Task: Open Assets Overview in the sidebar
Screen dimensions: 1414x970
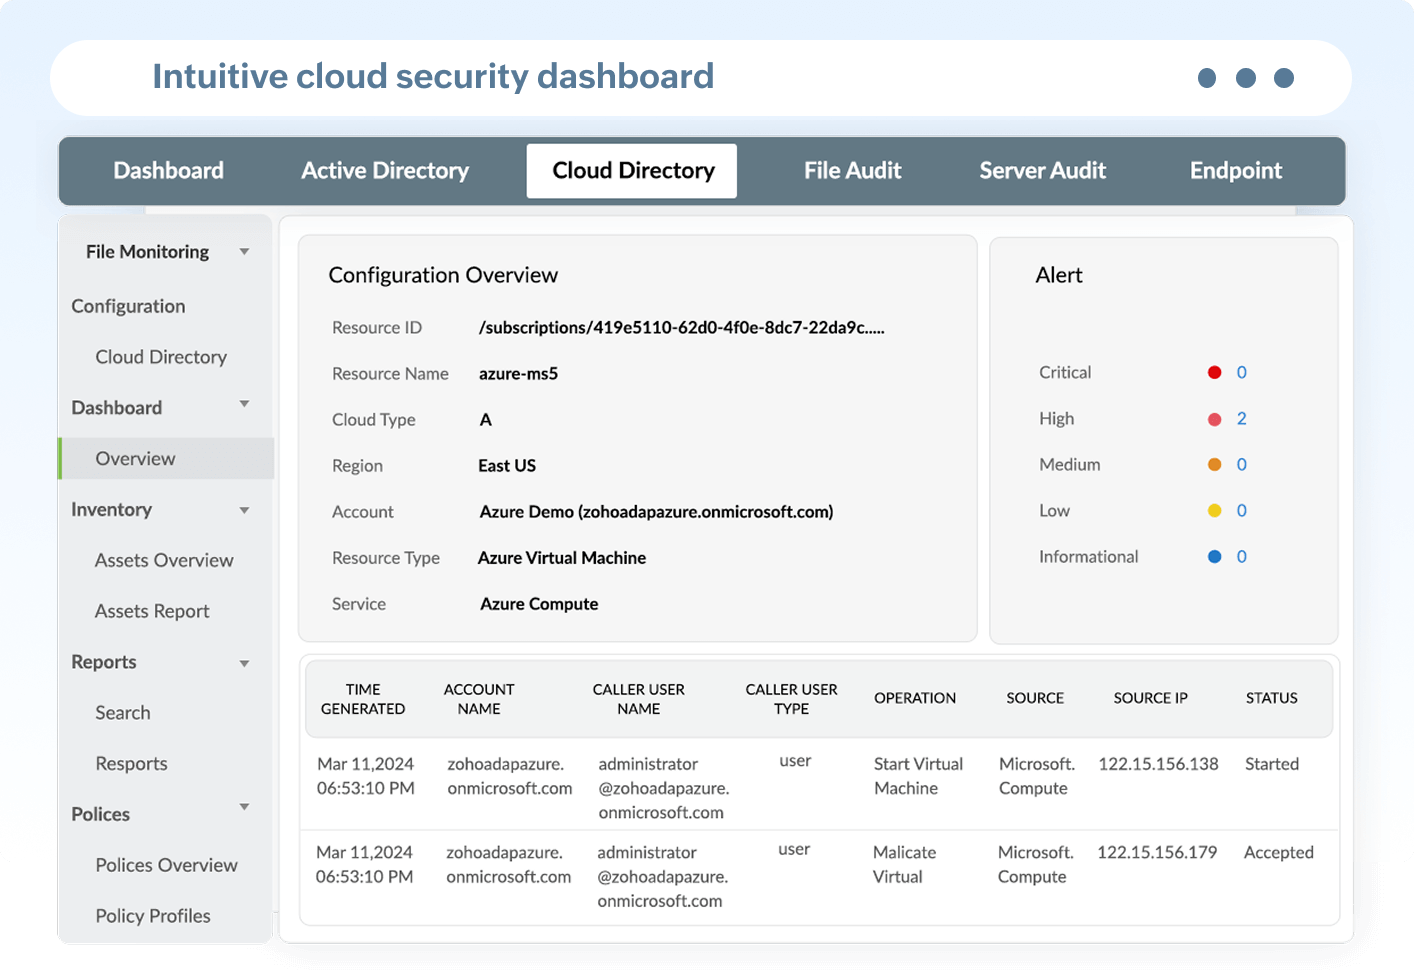Action: point(164,561)
